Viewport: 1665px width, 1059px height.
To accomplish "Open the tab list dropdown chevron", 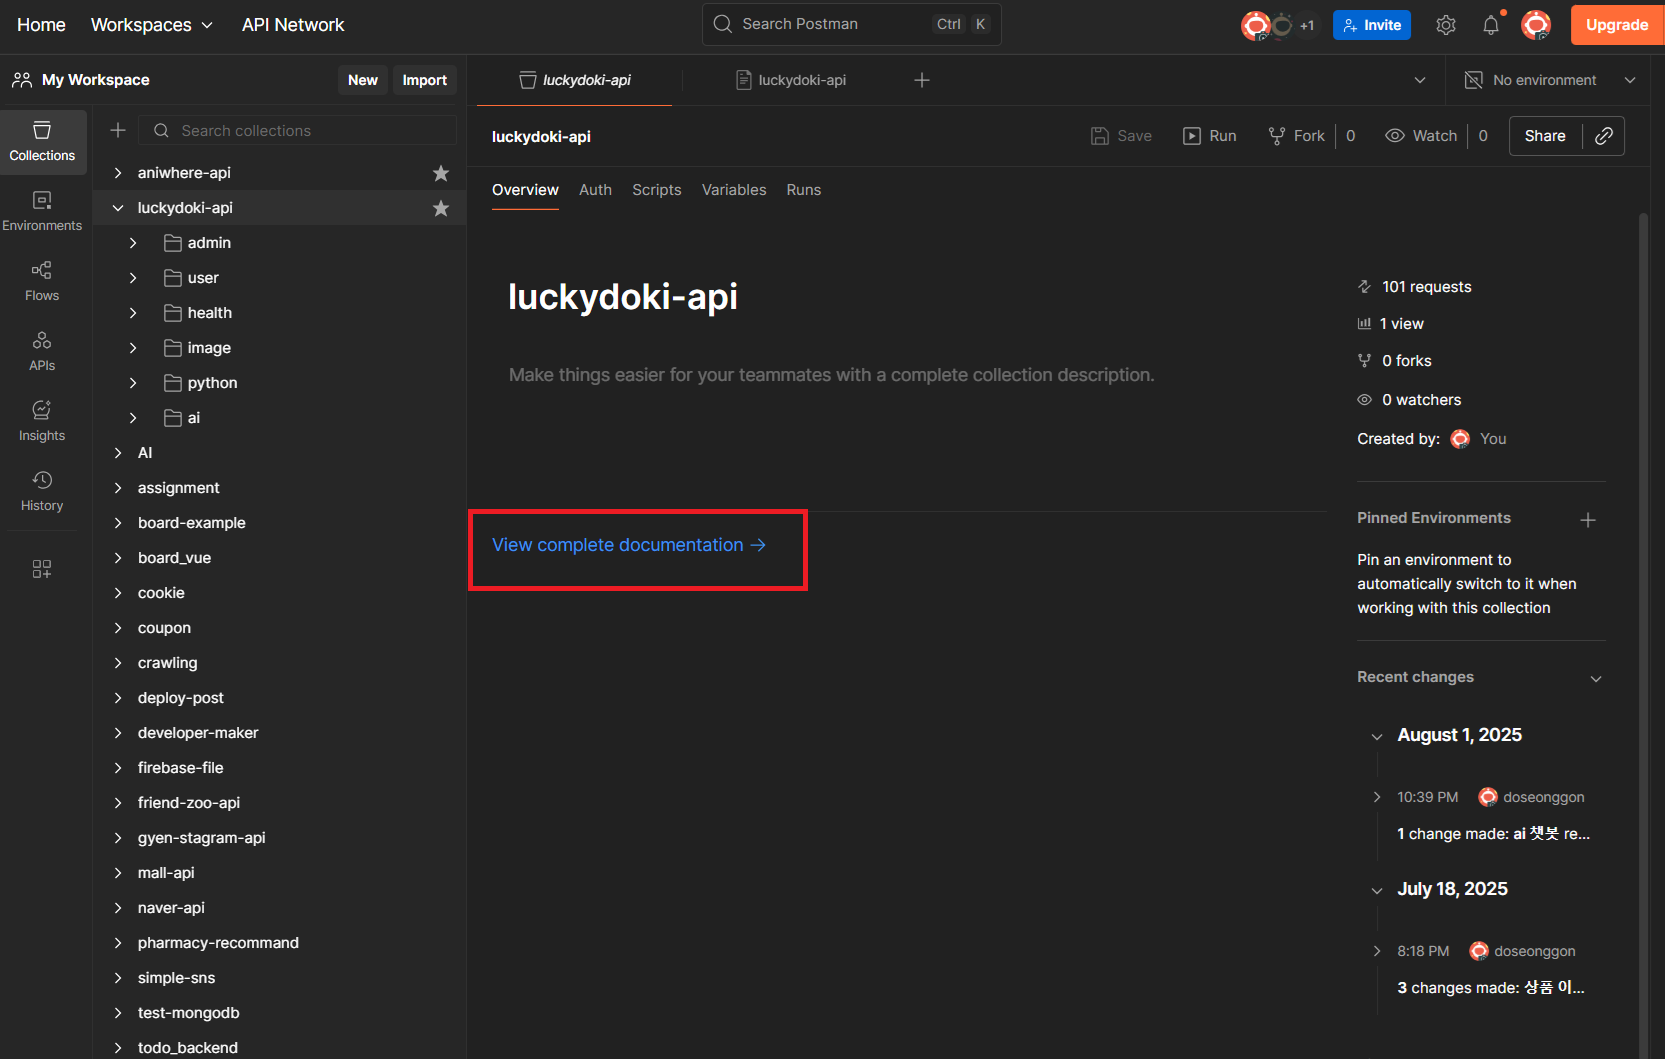I will click(x=1420, y=80).
